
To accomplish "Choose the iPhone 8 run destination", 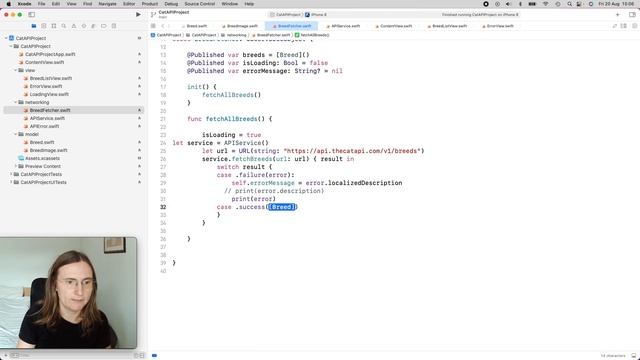I will pos(316,15).
